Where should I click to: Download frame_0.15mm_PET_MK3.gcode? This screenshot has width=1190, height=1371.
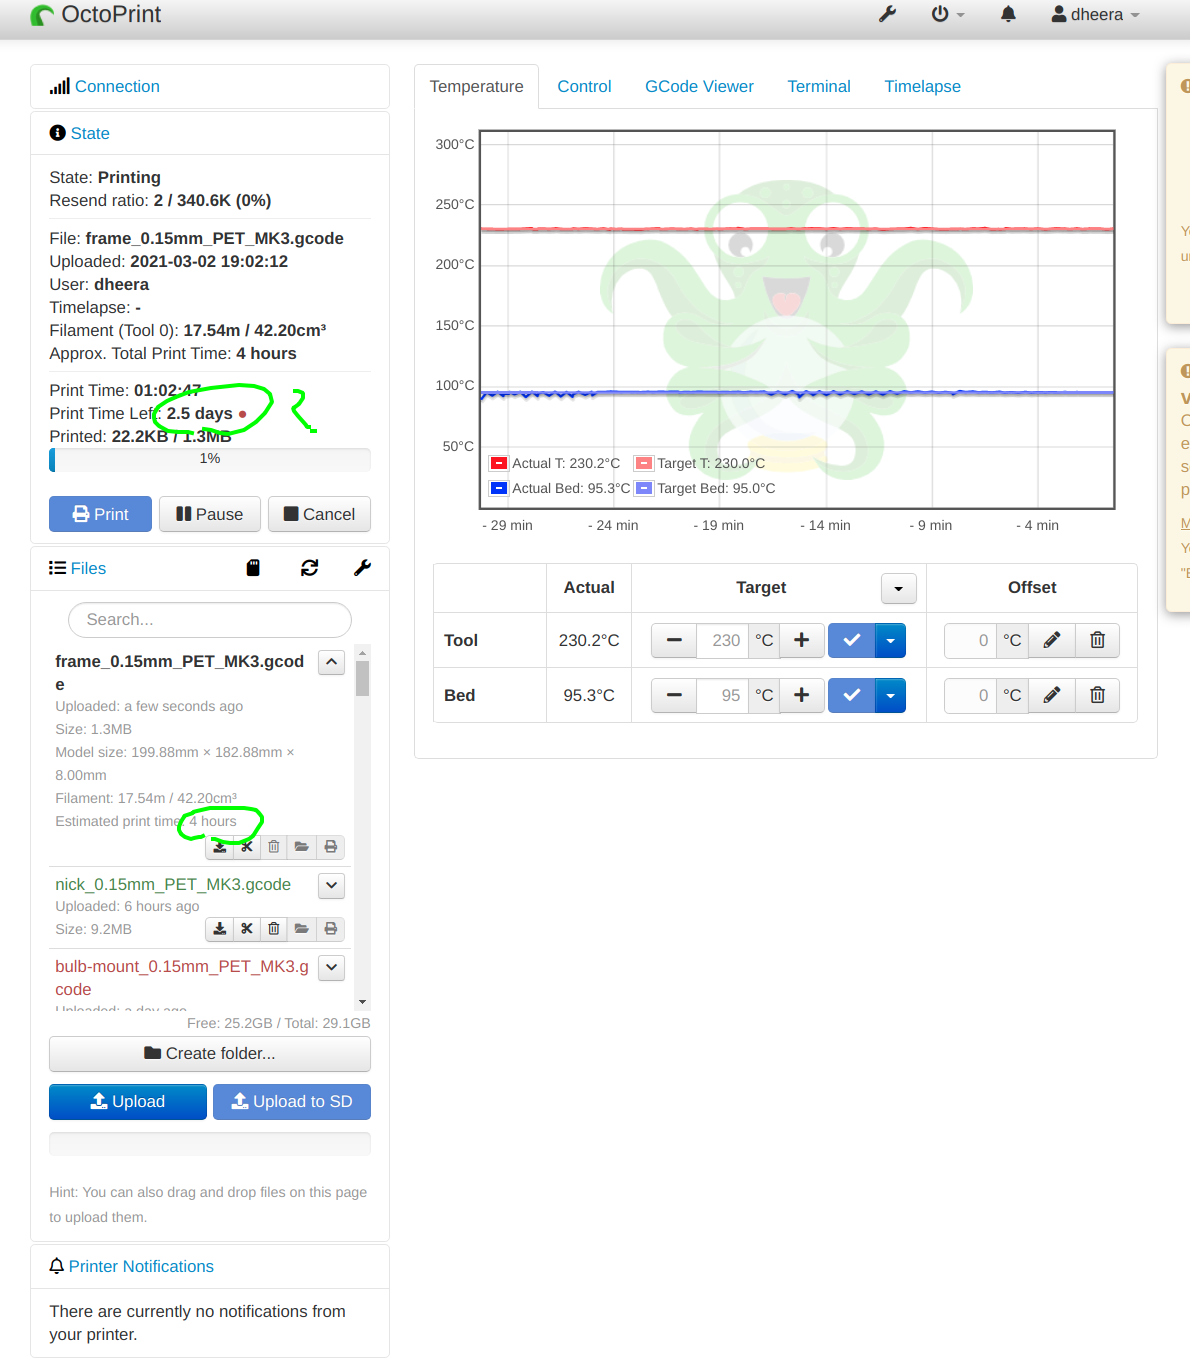tap(219, 846)
